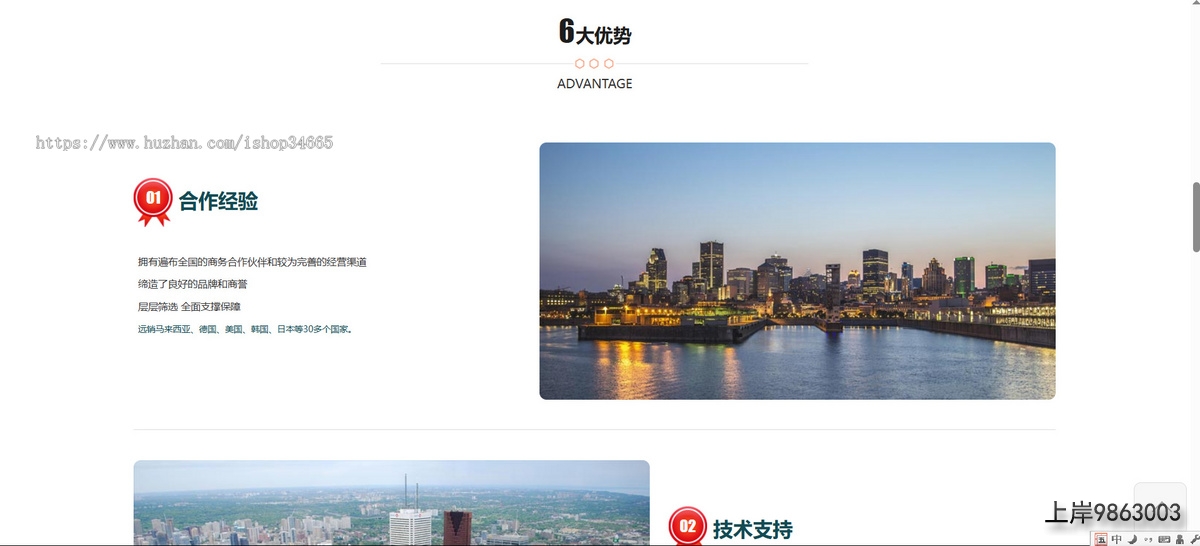This screenshot has height=546, width=1200.
Task: Click the page vertical scrollbar thumb
Action: click(1195, 217)
